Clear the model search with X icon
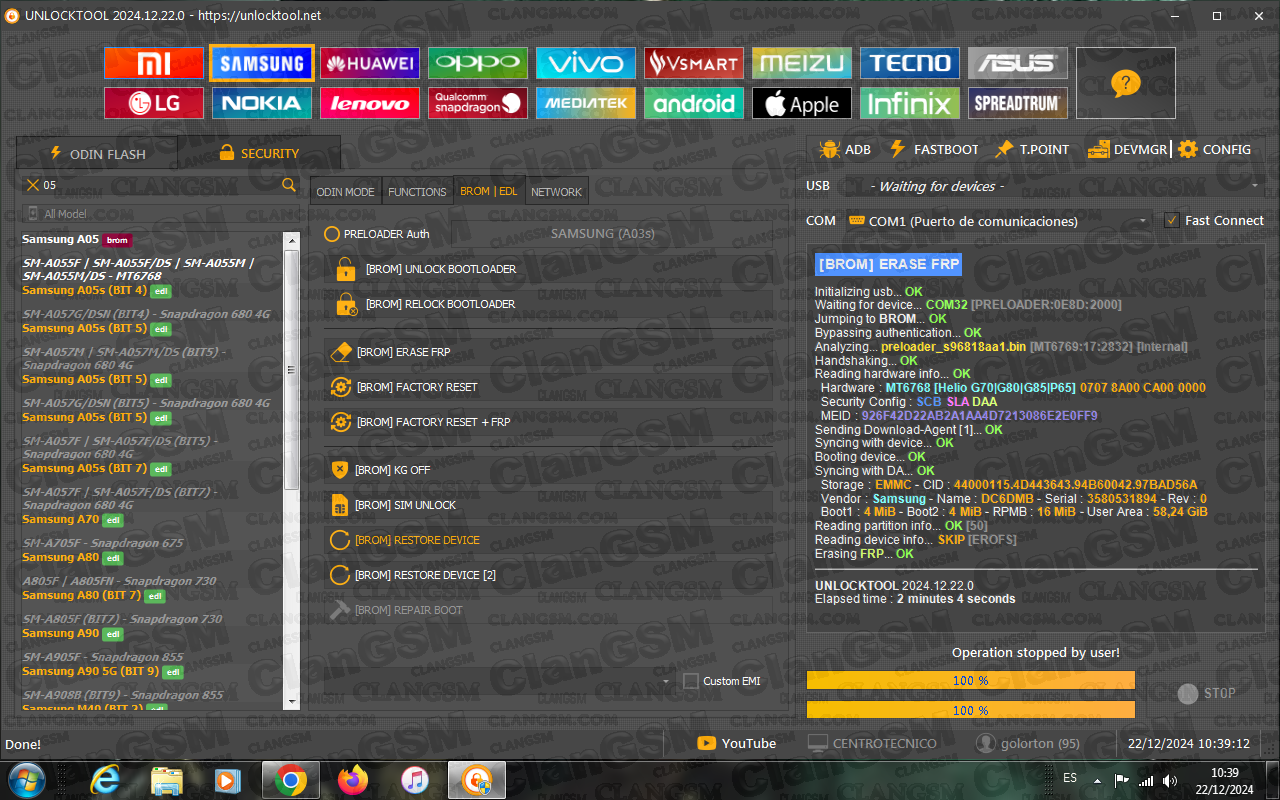Viewport: 1280px width, 800px height. click(33, 185)
